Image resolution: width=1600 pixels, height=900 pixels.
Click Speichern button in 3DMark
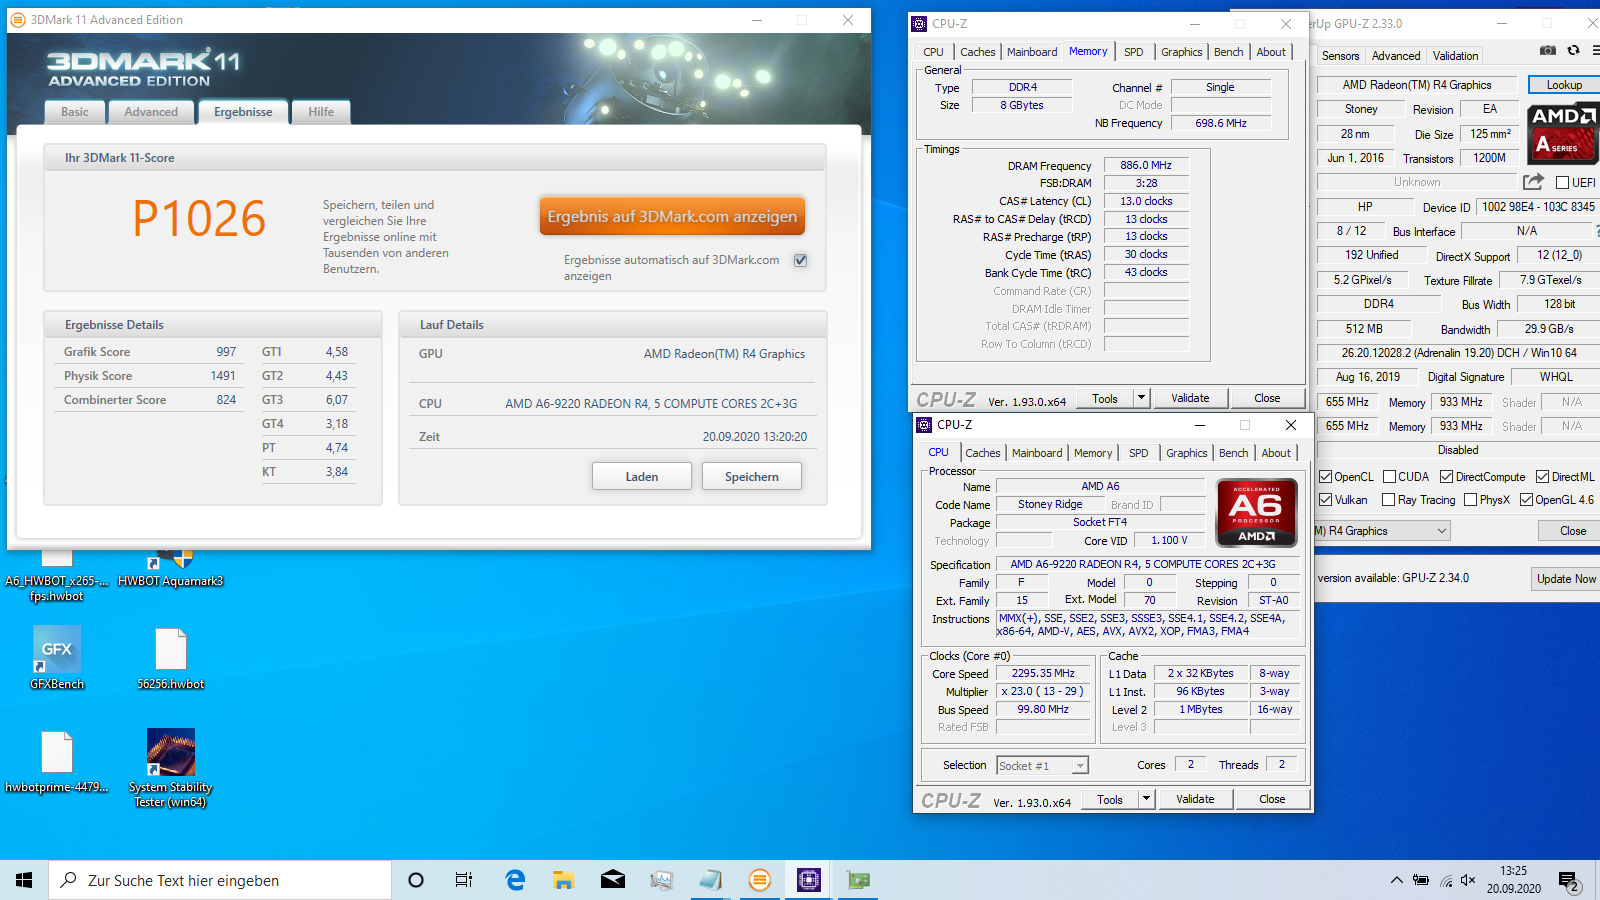tap(752, 477)
